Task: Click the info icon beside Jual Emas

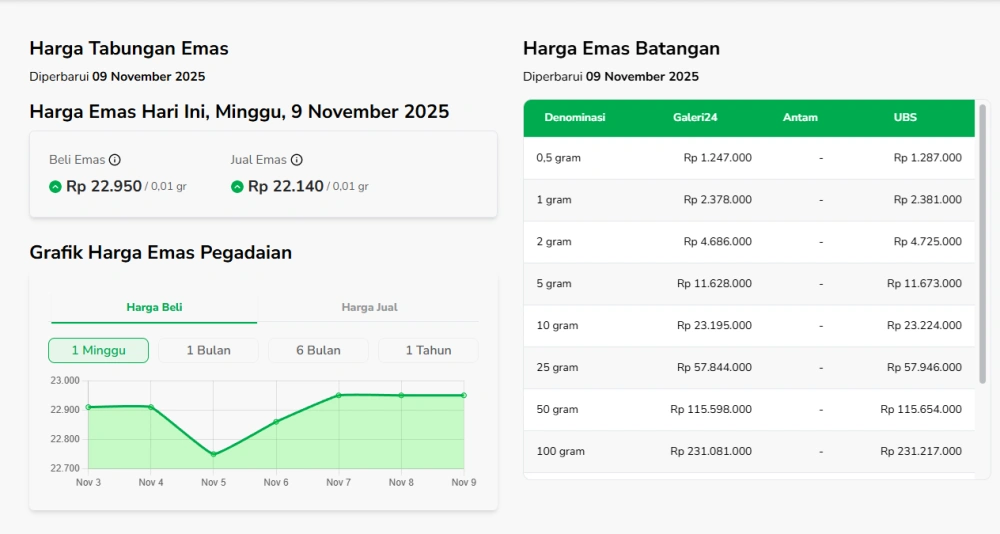Action: pos(297,160)
